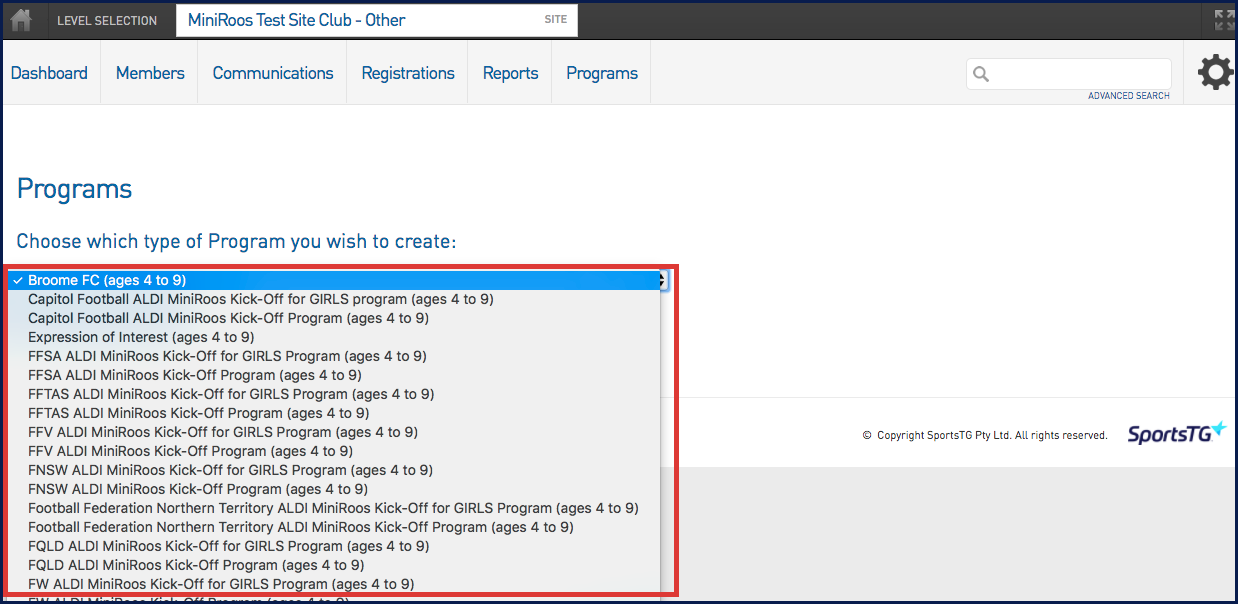Select FW Kick-Off for GIRLS Program

(334, 584)
